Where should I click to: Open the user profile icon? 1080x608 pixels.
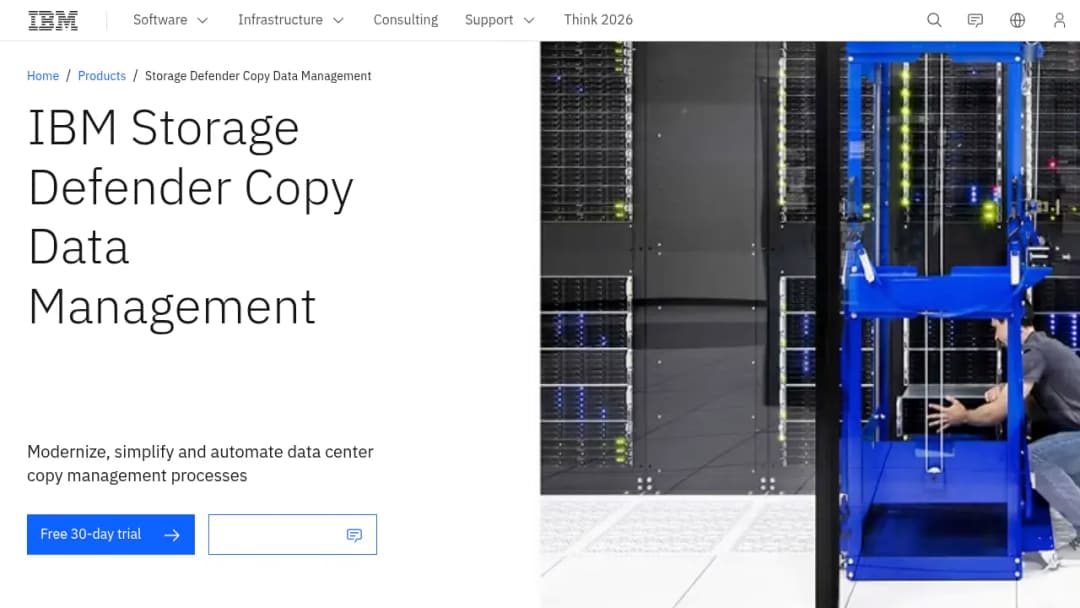point(1059,20)
